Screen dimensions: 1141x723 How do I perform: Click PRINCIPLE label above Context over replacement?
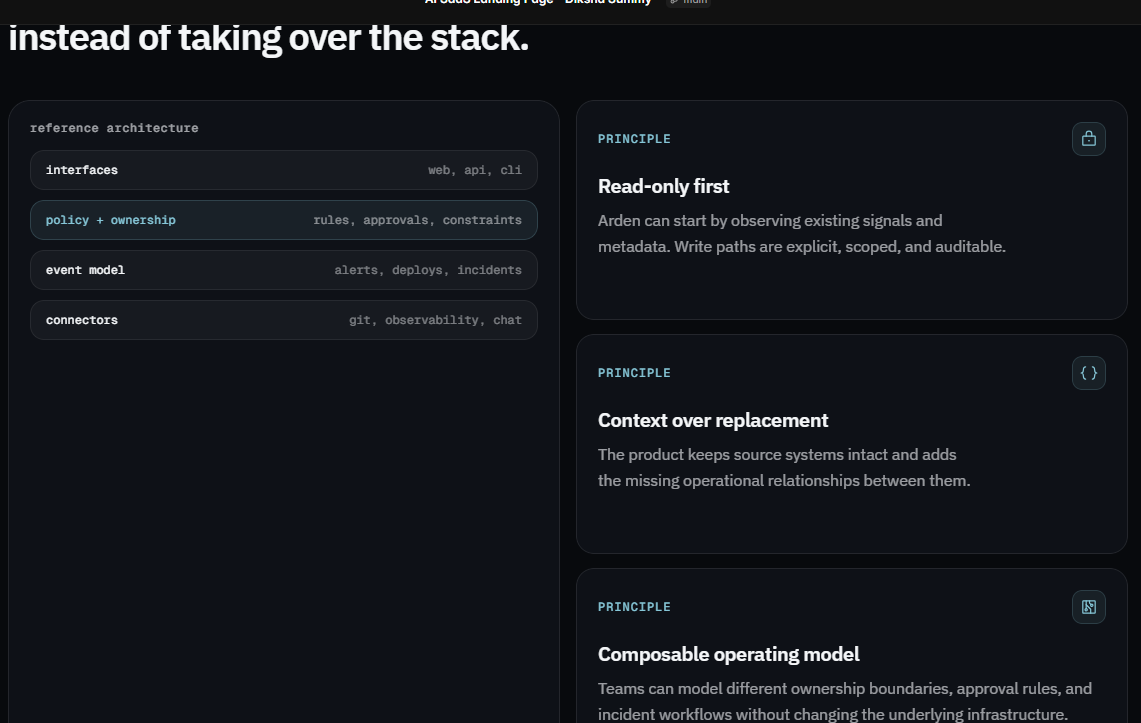click(x=635, y=373)
